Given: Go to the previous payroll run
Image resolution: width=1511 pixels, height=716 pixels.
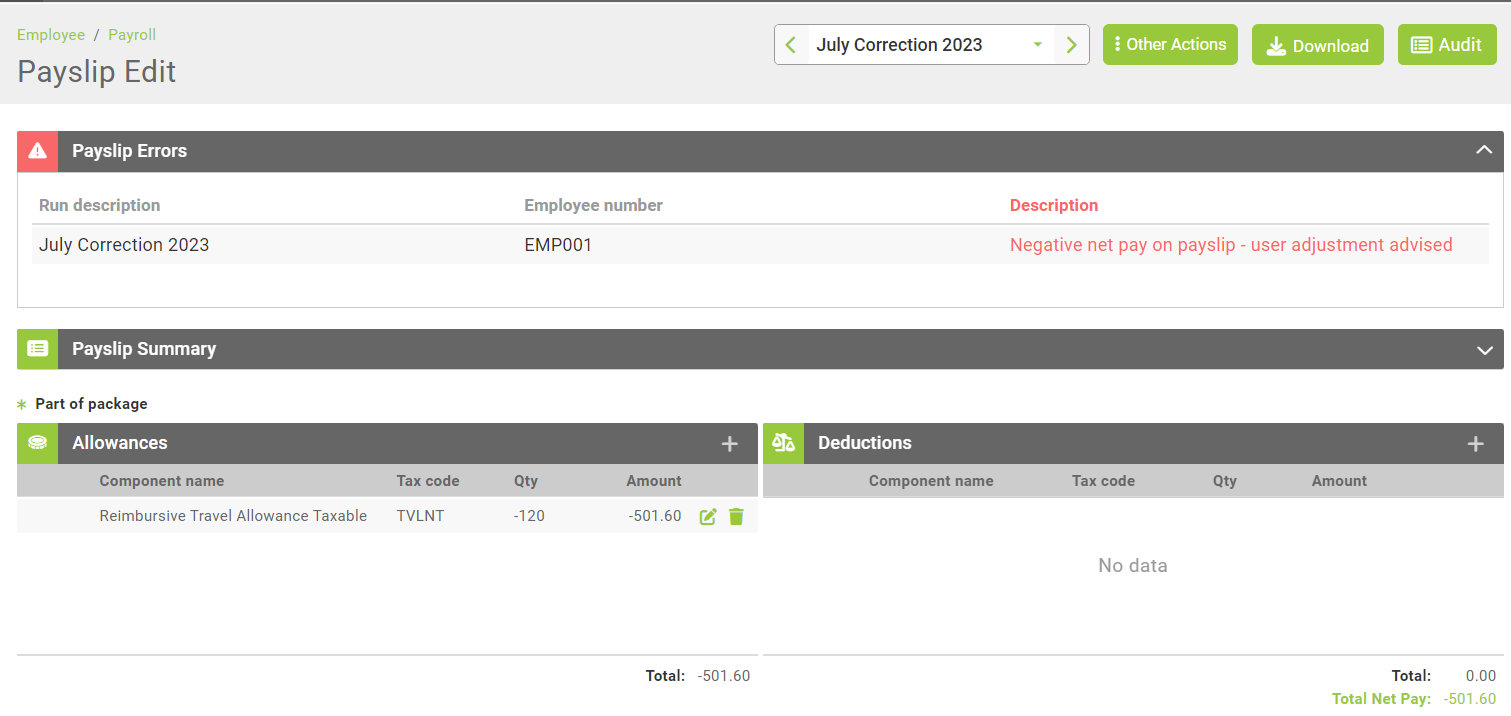Looking at the screenshot, I should 791,45.
